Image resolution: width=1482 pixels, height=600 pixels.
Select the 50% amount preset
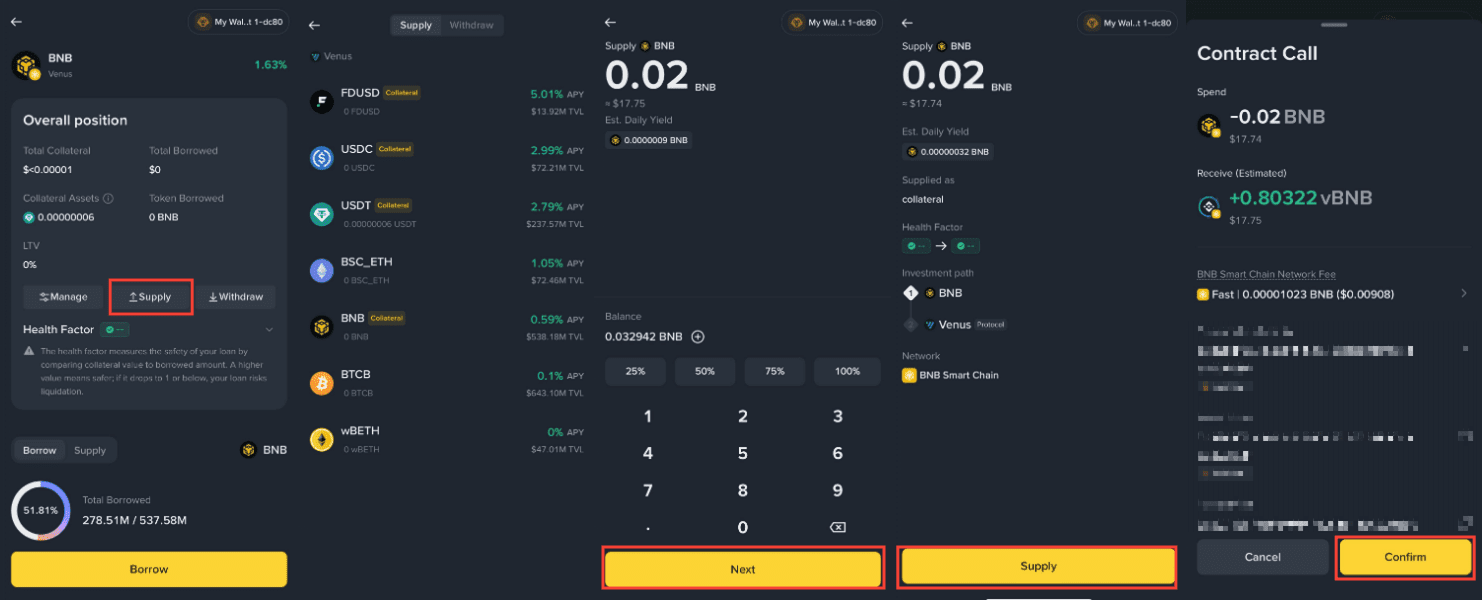(705, 371)
